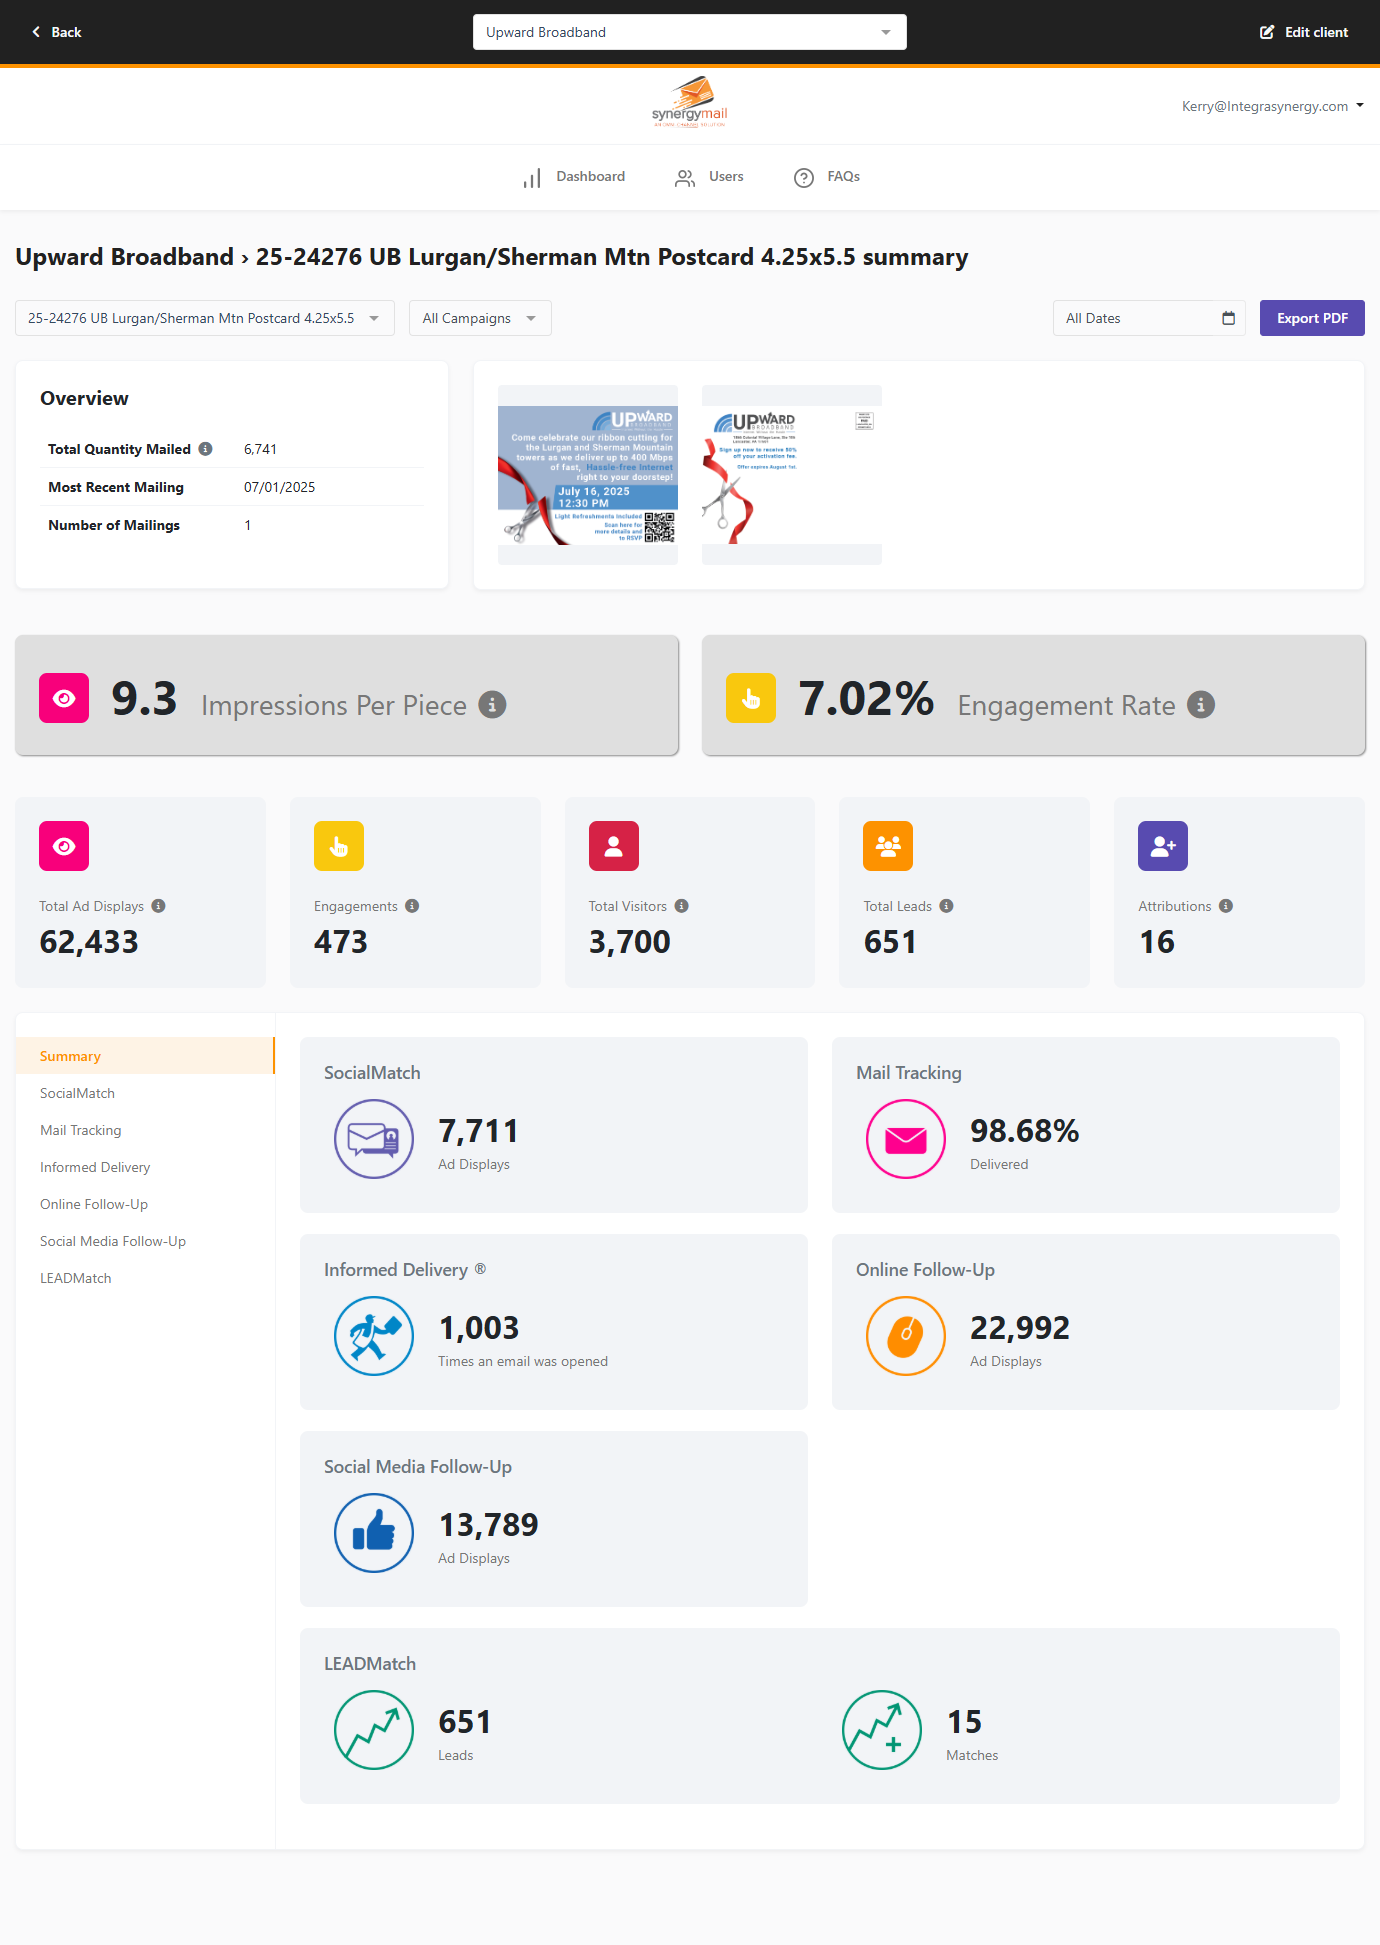This screenshot has width=1380, height=1945.
Task: Click the 15 Matches value
Action: click(x=965, y=1722)
